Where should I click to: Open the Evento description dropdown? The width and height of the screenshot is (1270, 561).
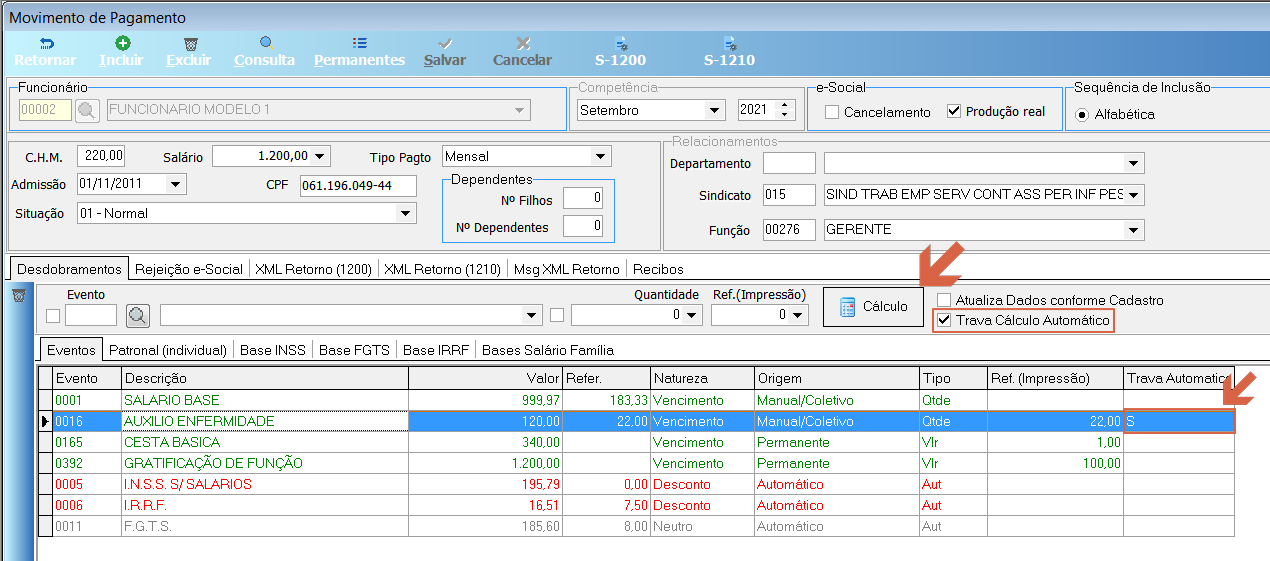[532, 316]
